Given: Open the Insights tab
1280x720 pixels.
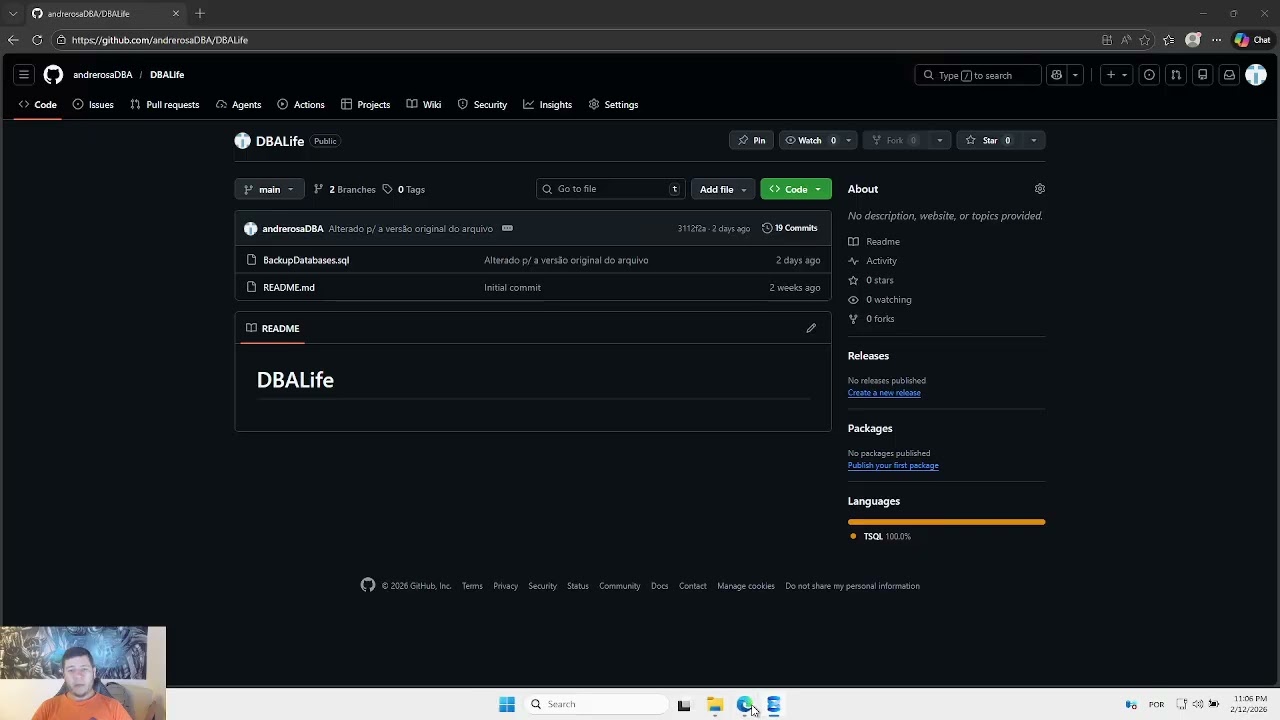Looking at the screenshot, I should [x=547, y=105].
